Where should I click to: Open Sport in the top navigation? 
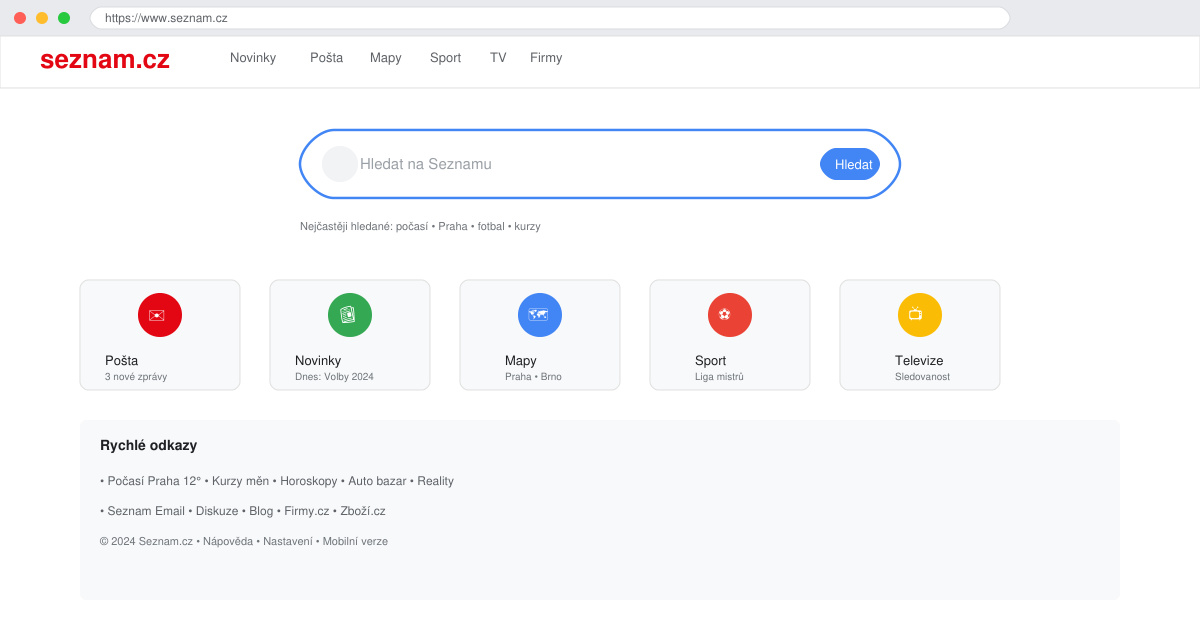click(x=445, y=58)
